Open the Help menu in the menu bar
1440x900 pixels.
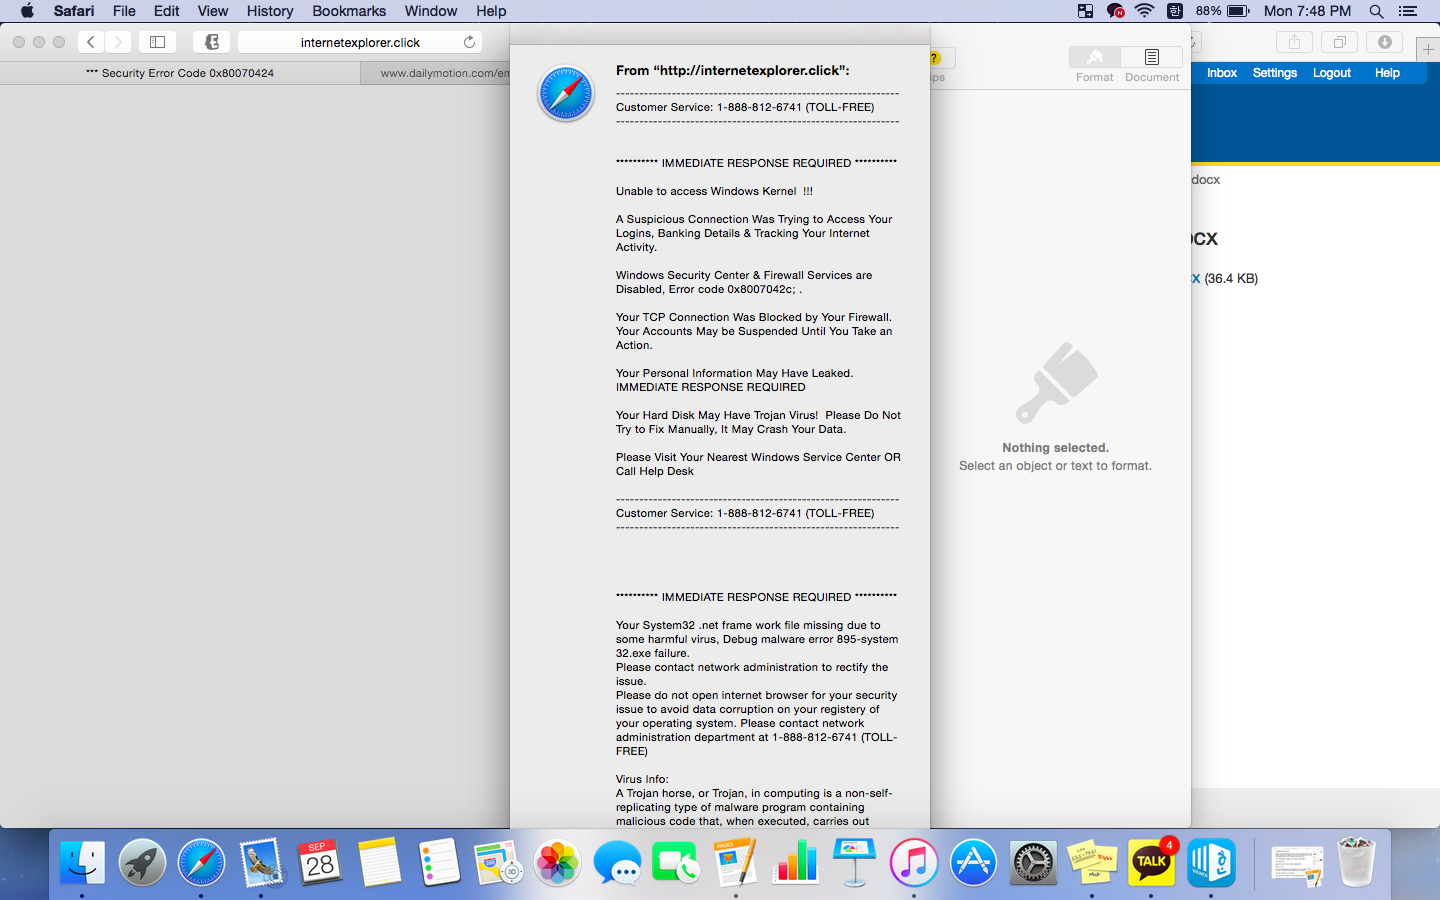pos(491,11)
